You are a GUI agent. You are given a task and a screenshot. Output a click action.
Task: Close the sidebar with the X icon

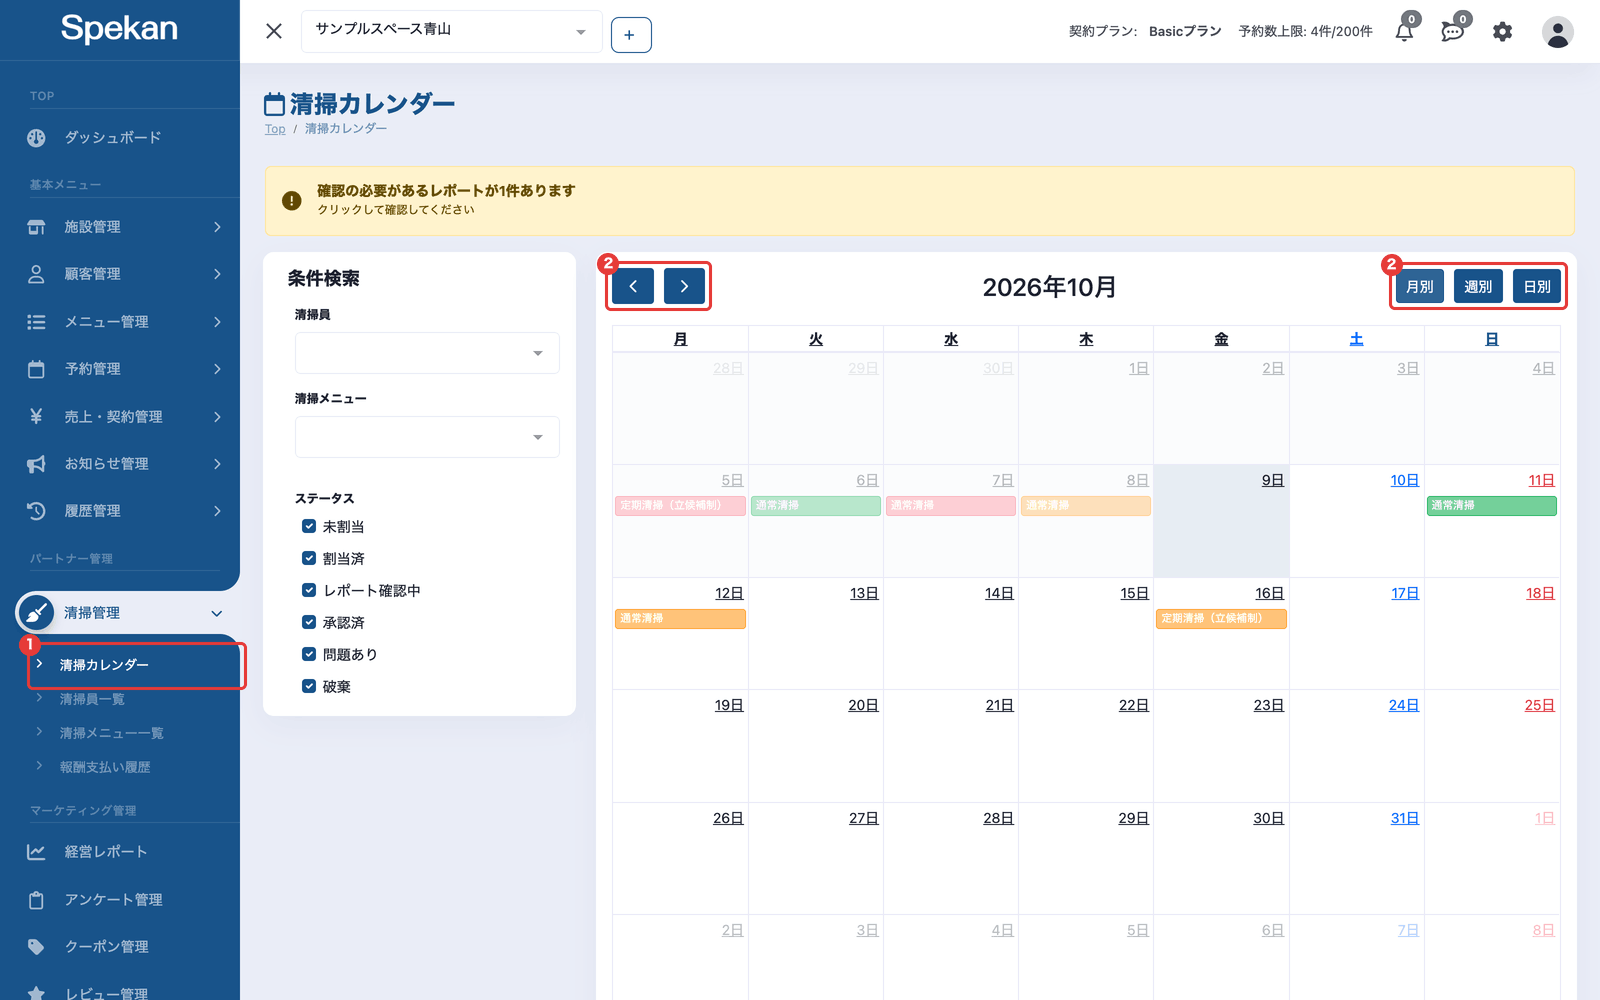(x=274, y=31)
